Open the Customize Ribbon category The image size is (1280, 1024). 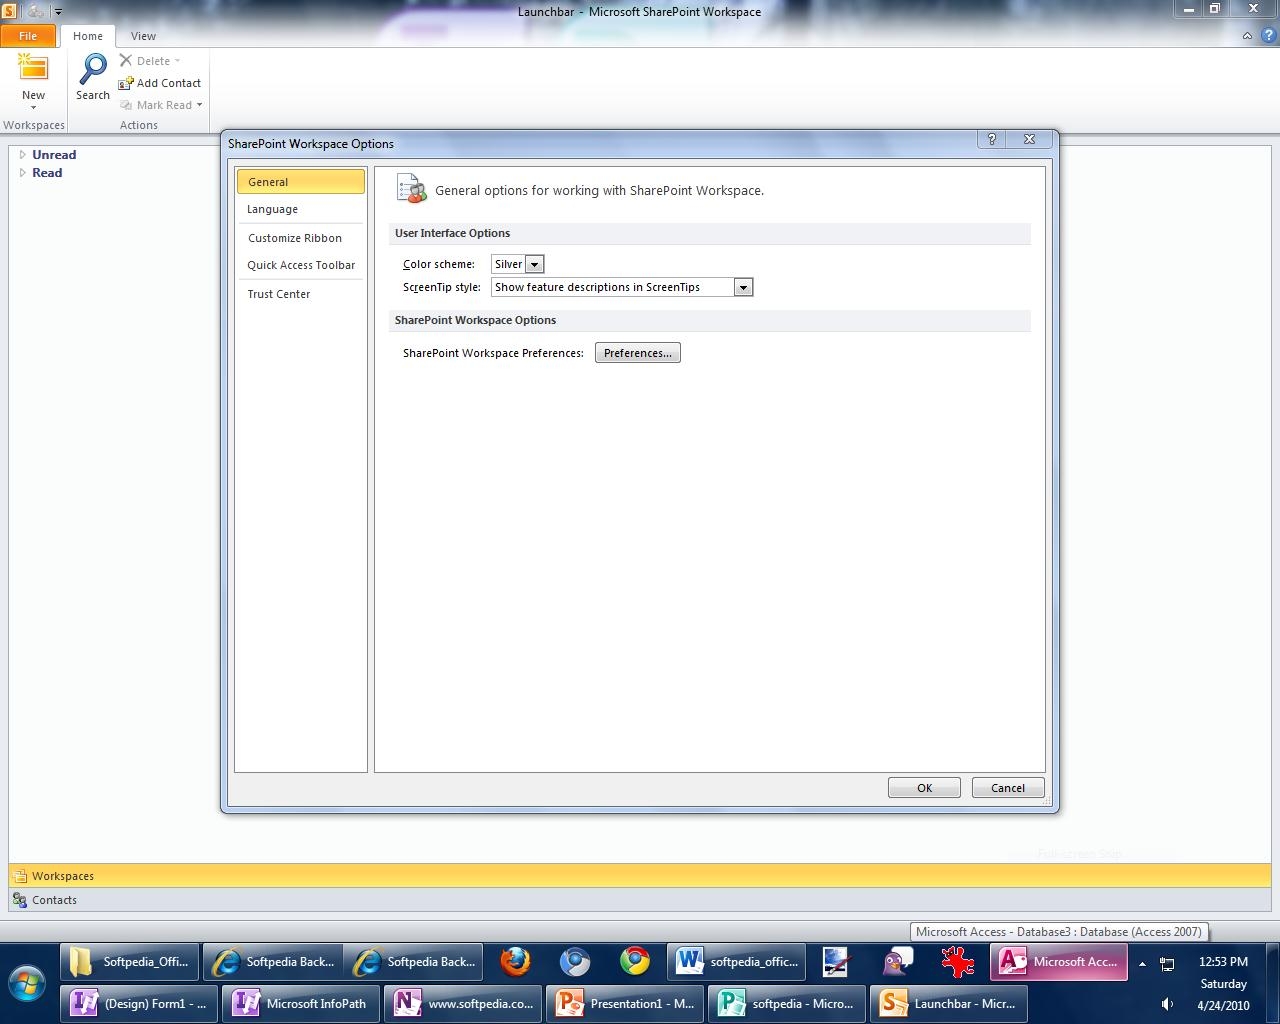301,238
